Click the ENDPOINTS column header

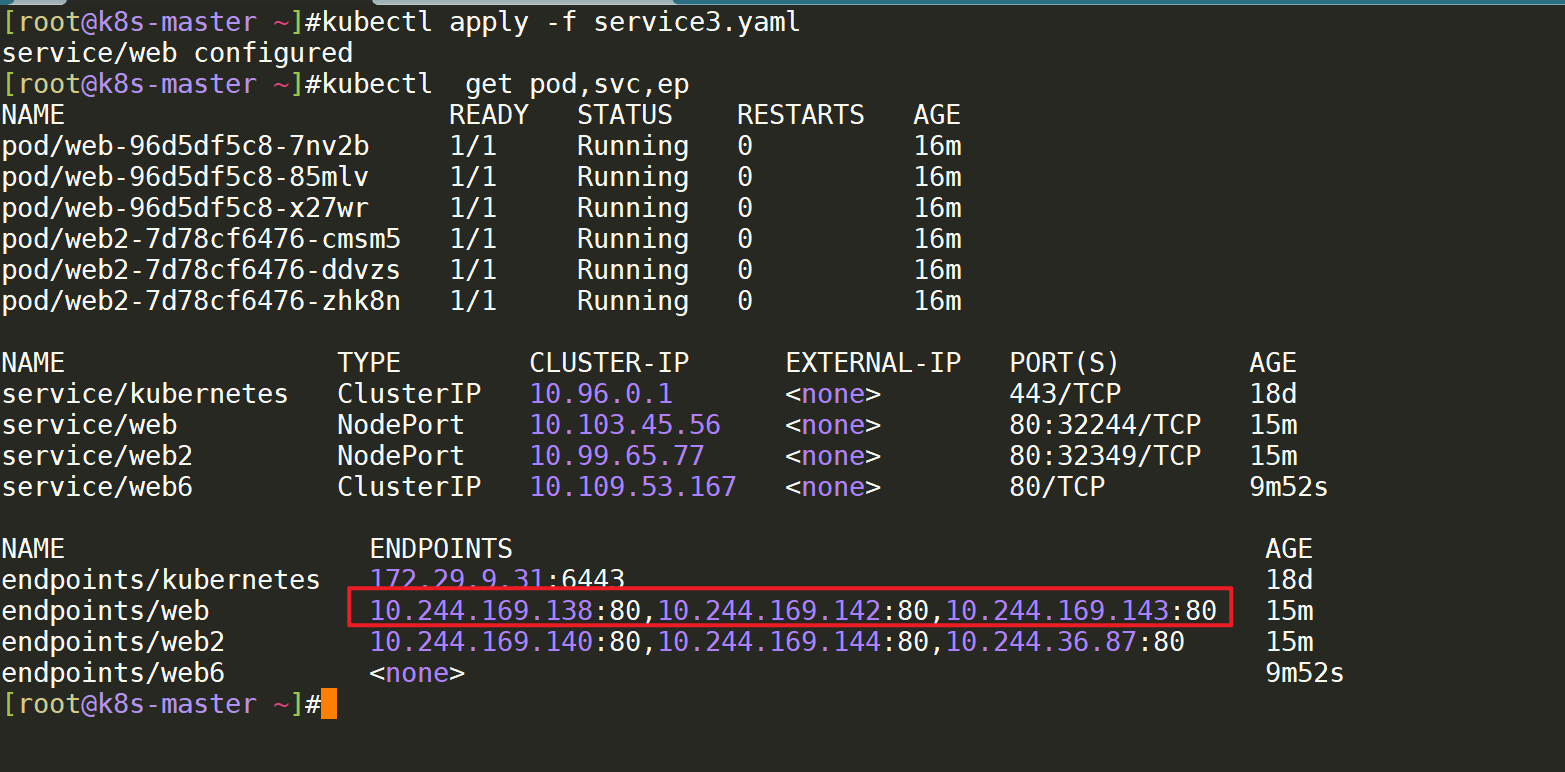[x=441, y=549]
